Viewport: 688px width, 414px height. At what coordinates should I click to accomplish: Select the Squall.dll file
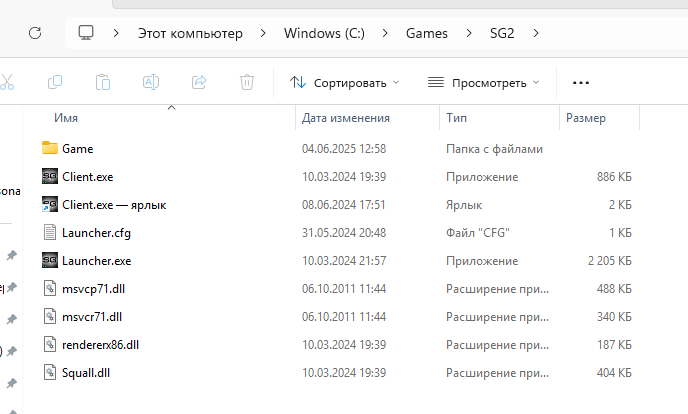click(86, 372)
